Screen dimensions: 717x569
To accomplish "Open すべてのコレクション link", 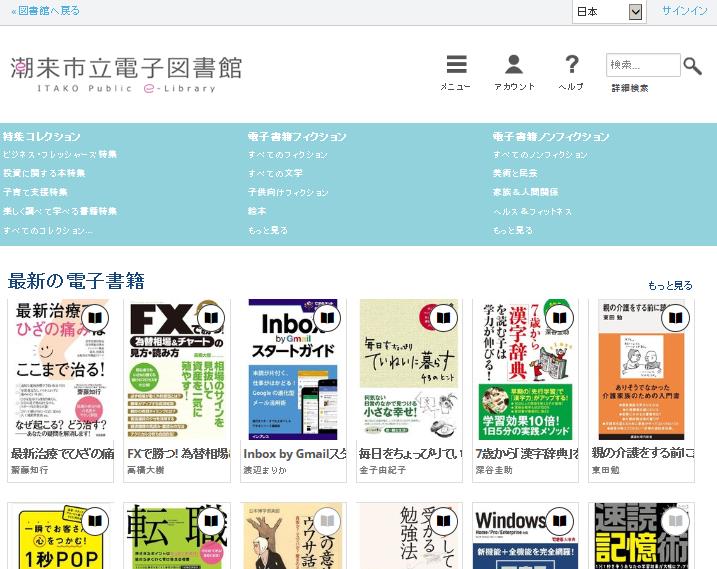I will 48,231.
